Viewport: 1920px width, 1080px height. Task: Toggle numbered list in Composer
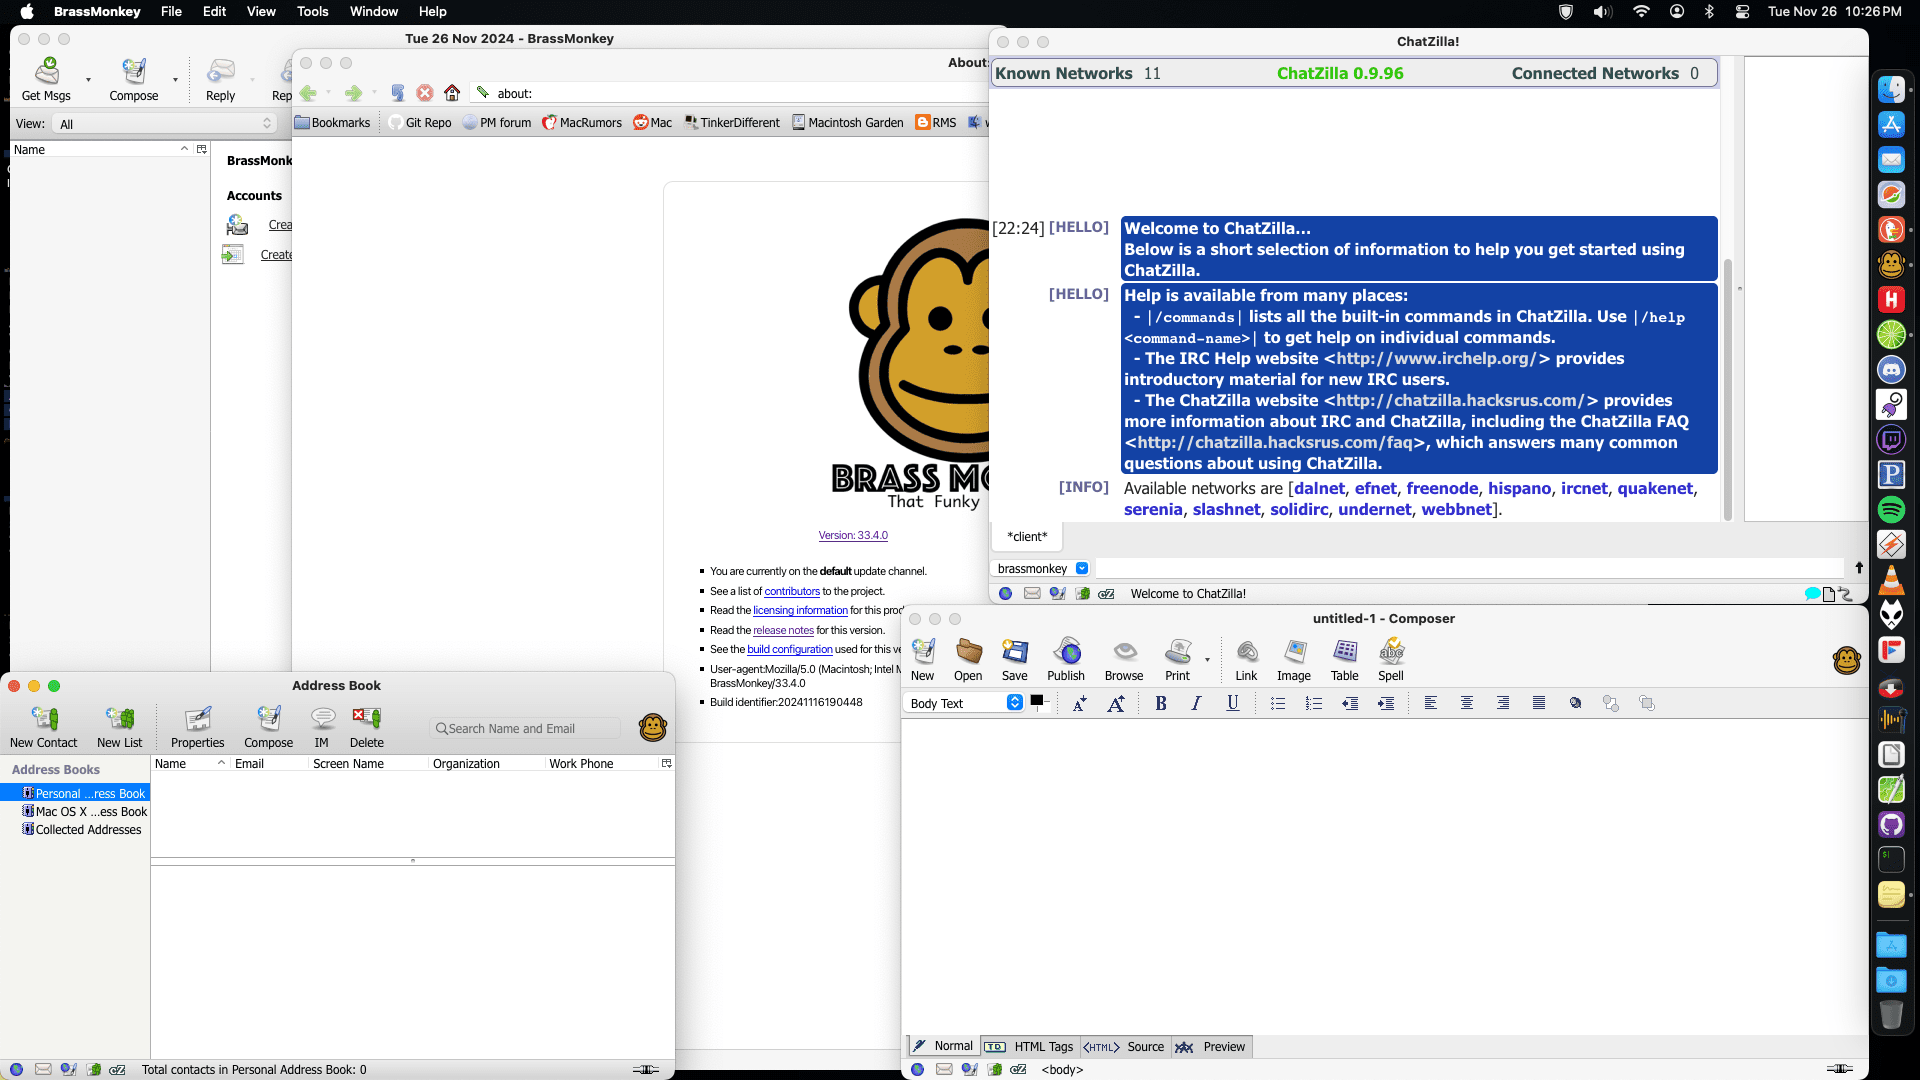click(x=1314, y=703)
